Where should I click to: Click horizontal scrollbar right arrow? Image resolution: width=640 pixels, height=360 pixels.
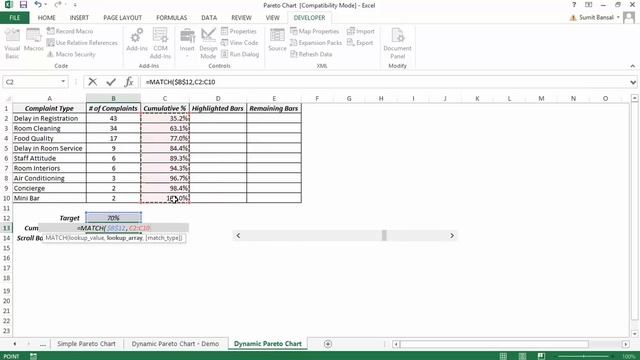click(x=625, y=344)
